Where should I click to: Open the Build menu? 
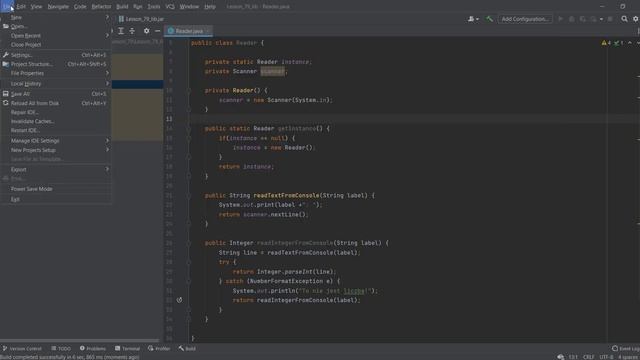tap(122, 7)
